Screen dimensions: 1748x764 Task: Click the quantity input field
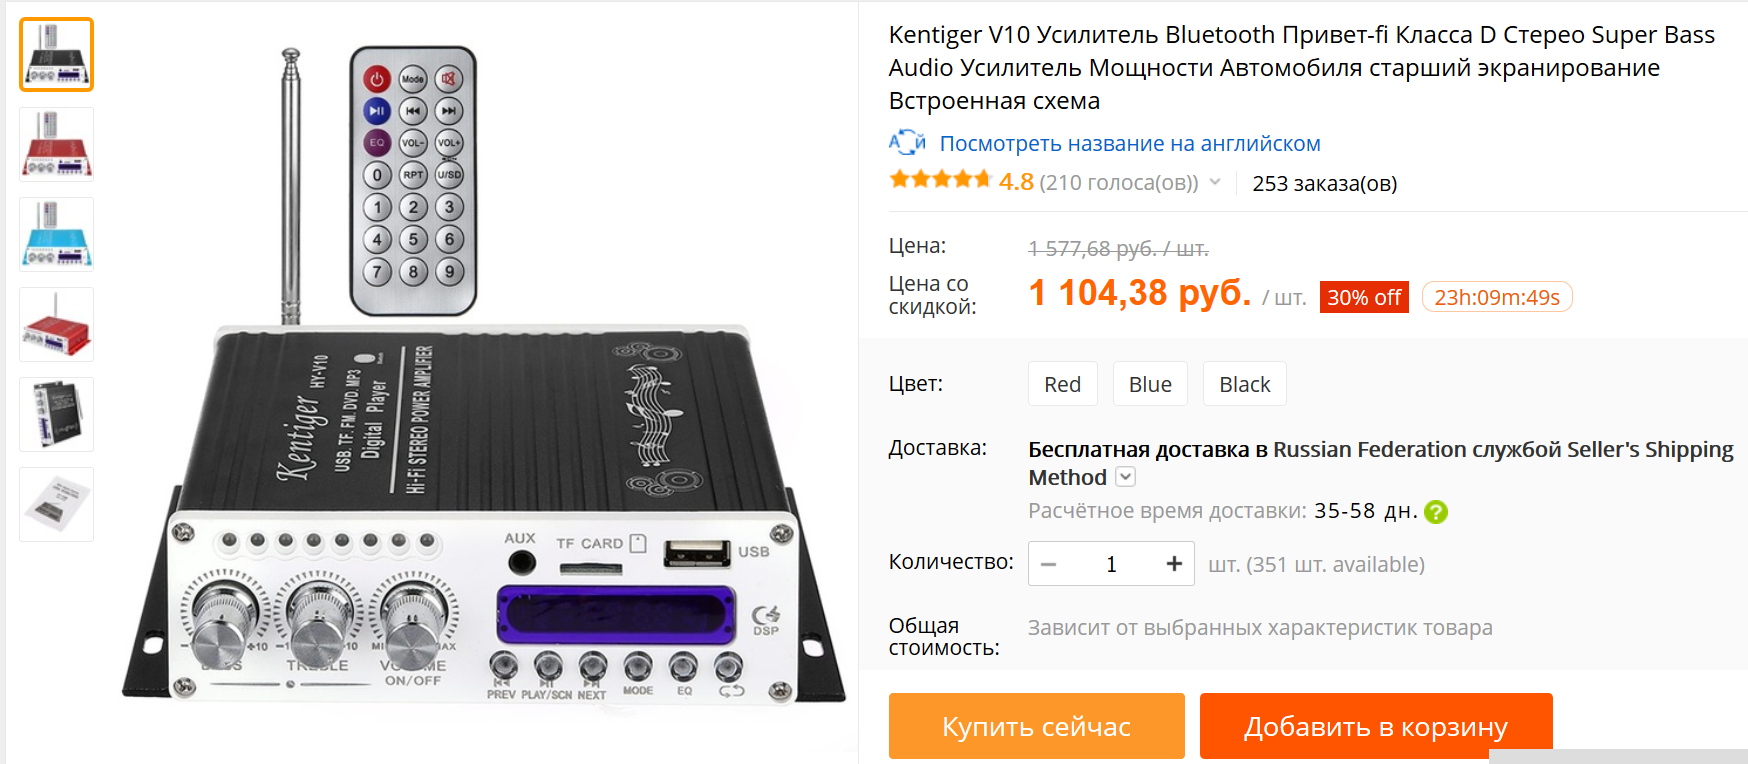click(x=1111, y=564)
